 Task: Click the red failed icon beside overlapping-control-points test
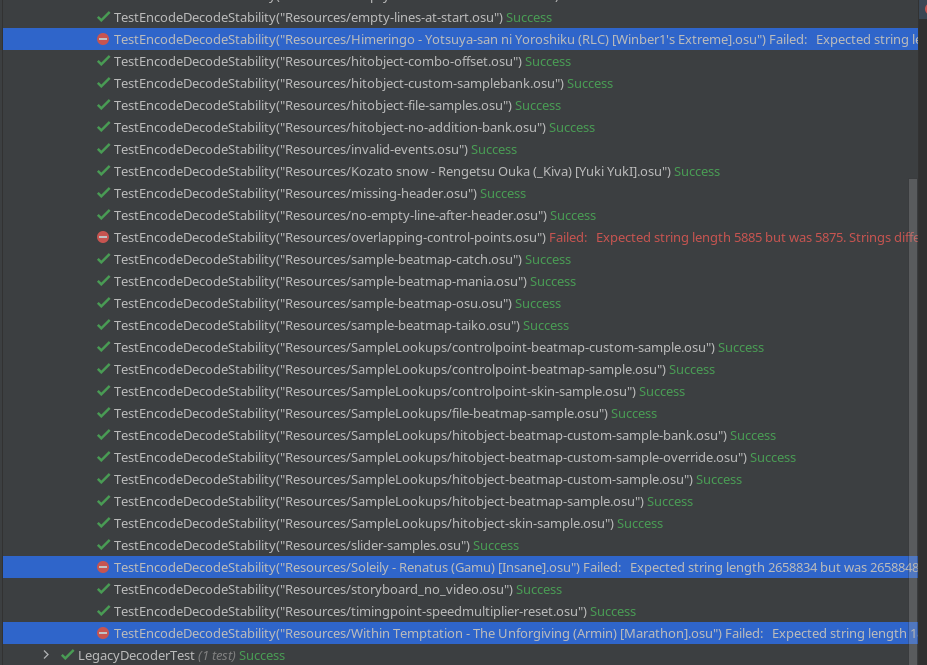(x=102, y=237)
